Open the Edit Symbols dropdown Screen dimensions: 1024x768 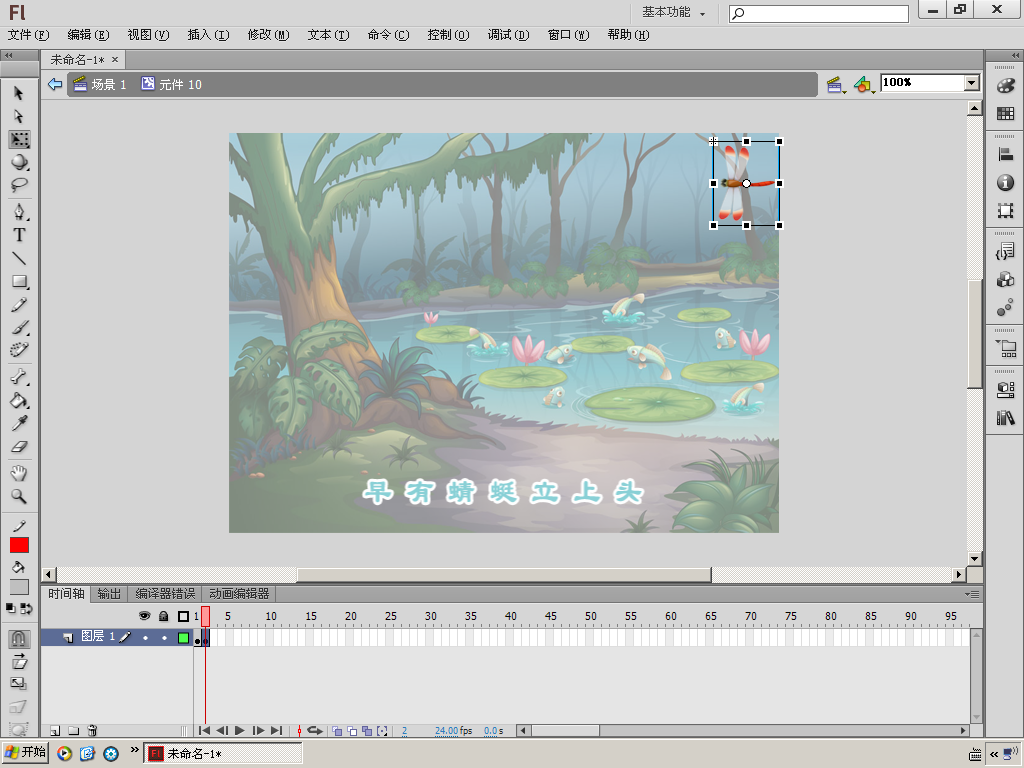tap(863, 85)
